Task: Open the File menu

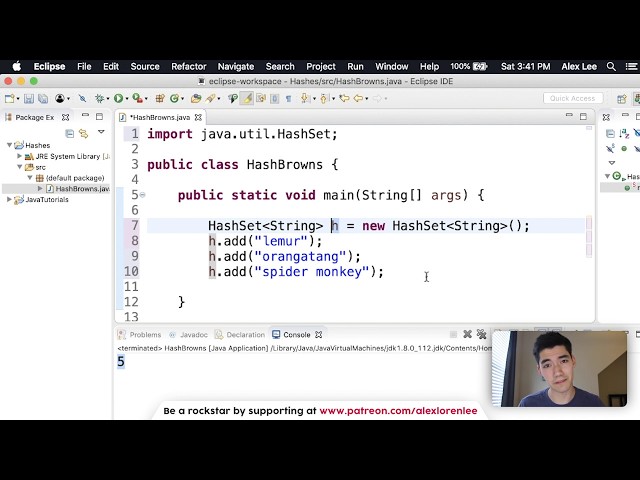Action: coord(84,66)
